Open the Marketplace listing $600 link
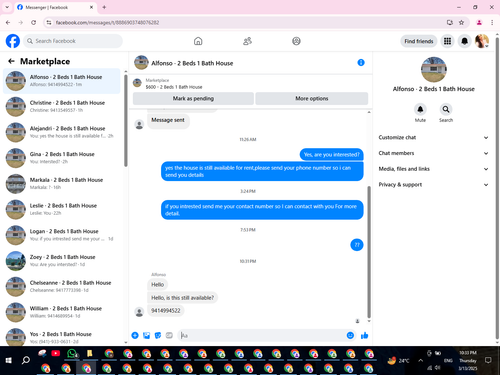This screenshot has height=375, width=500. pos(174,87)
